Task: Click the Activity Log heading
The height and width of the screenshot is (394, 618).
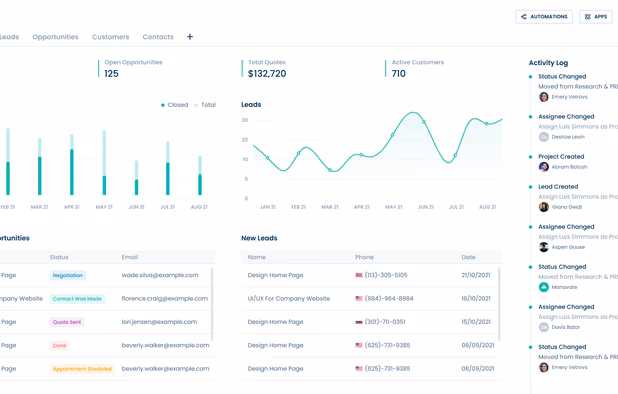Action: pyautogui.click(x=548, y=63)
